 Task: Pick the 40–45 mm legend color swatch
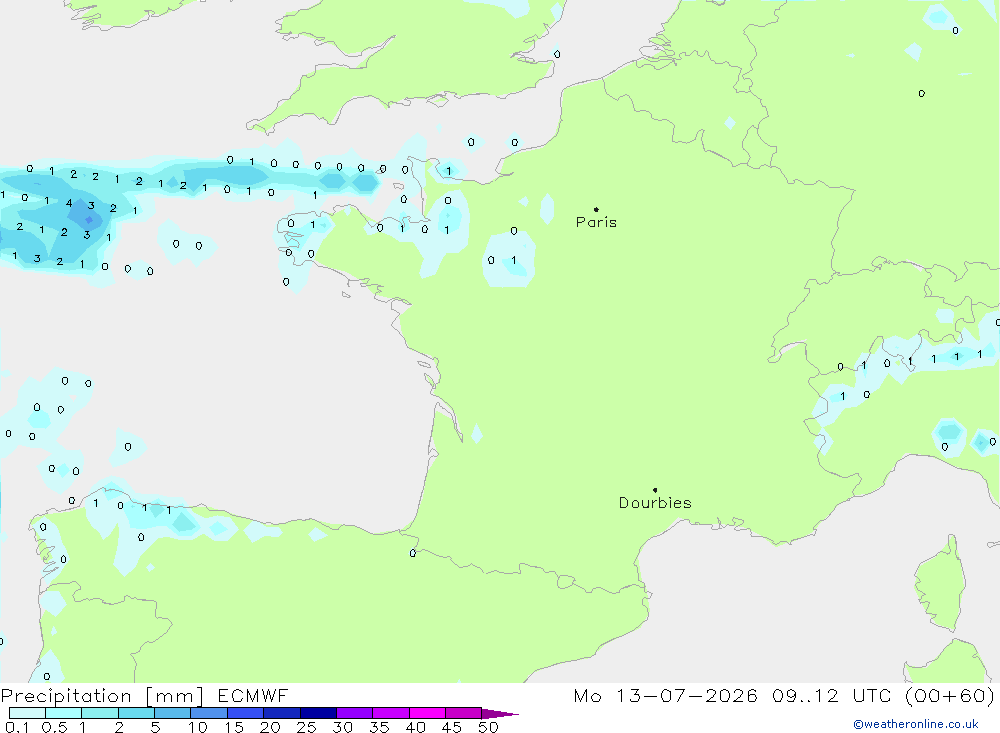pyautogui.click(x=427, y=713)
